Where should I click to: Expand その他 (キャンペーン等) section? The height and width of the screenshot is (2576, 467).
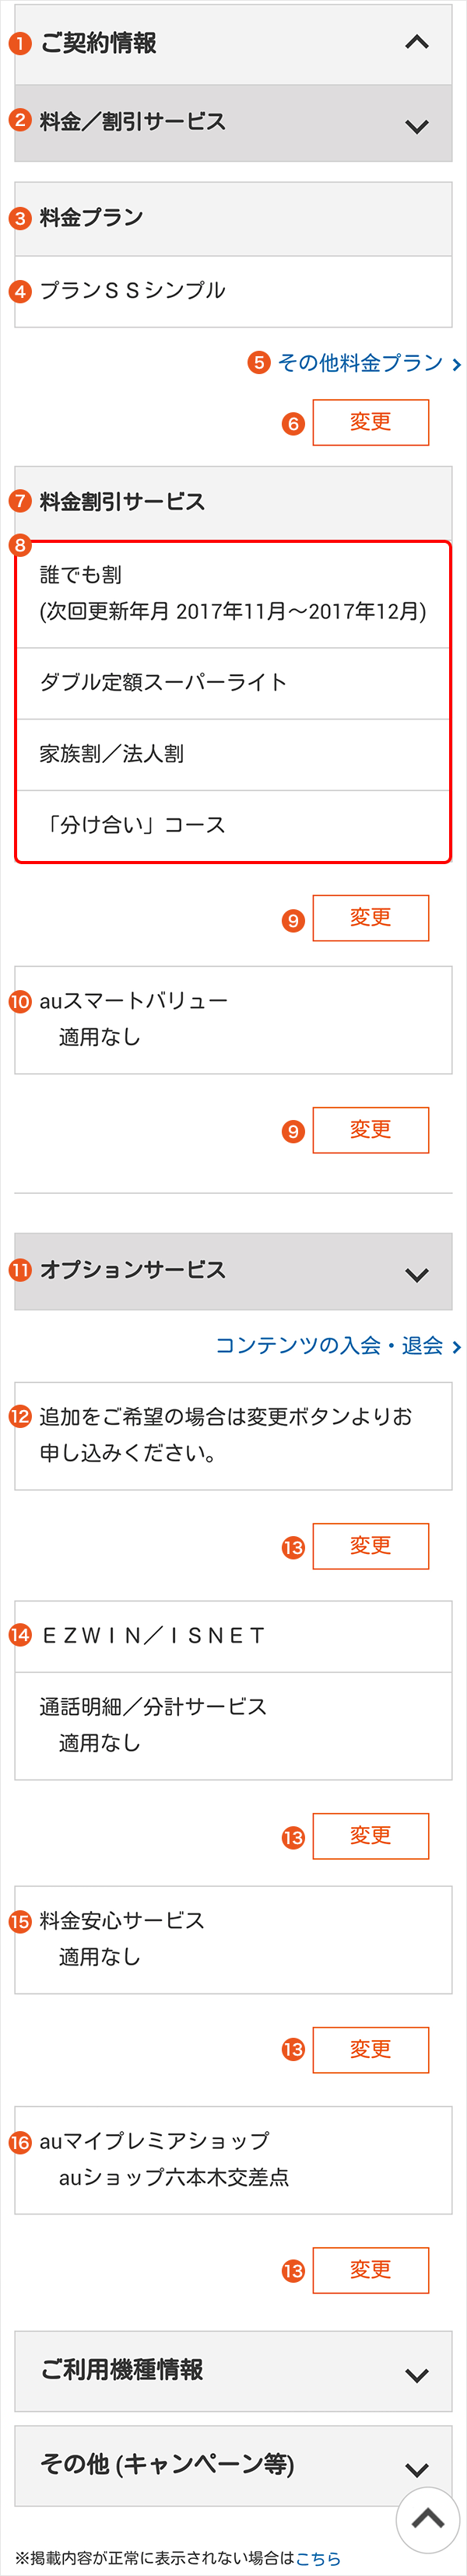[232, 2463]
